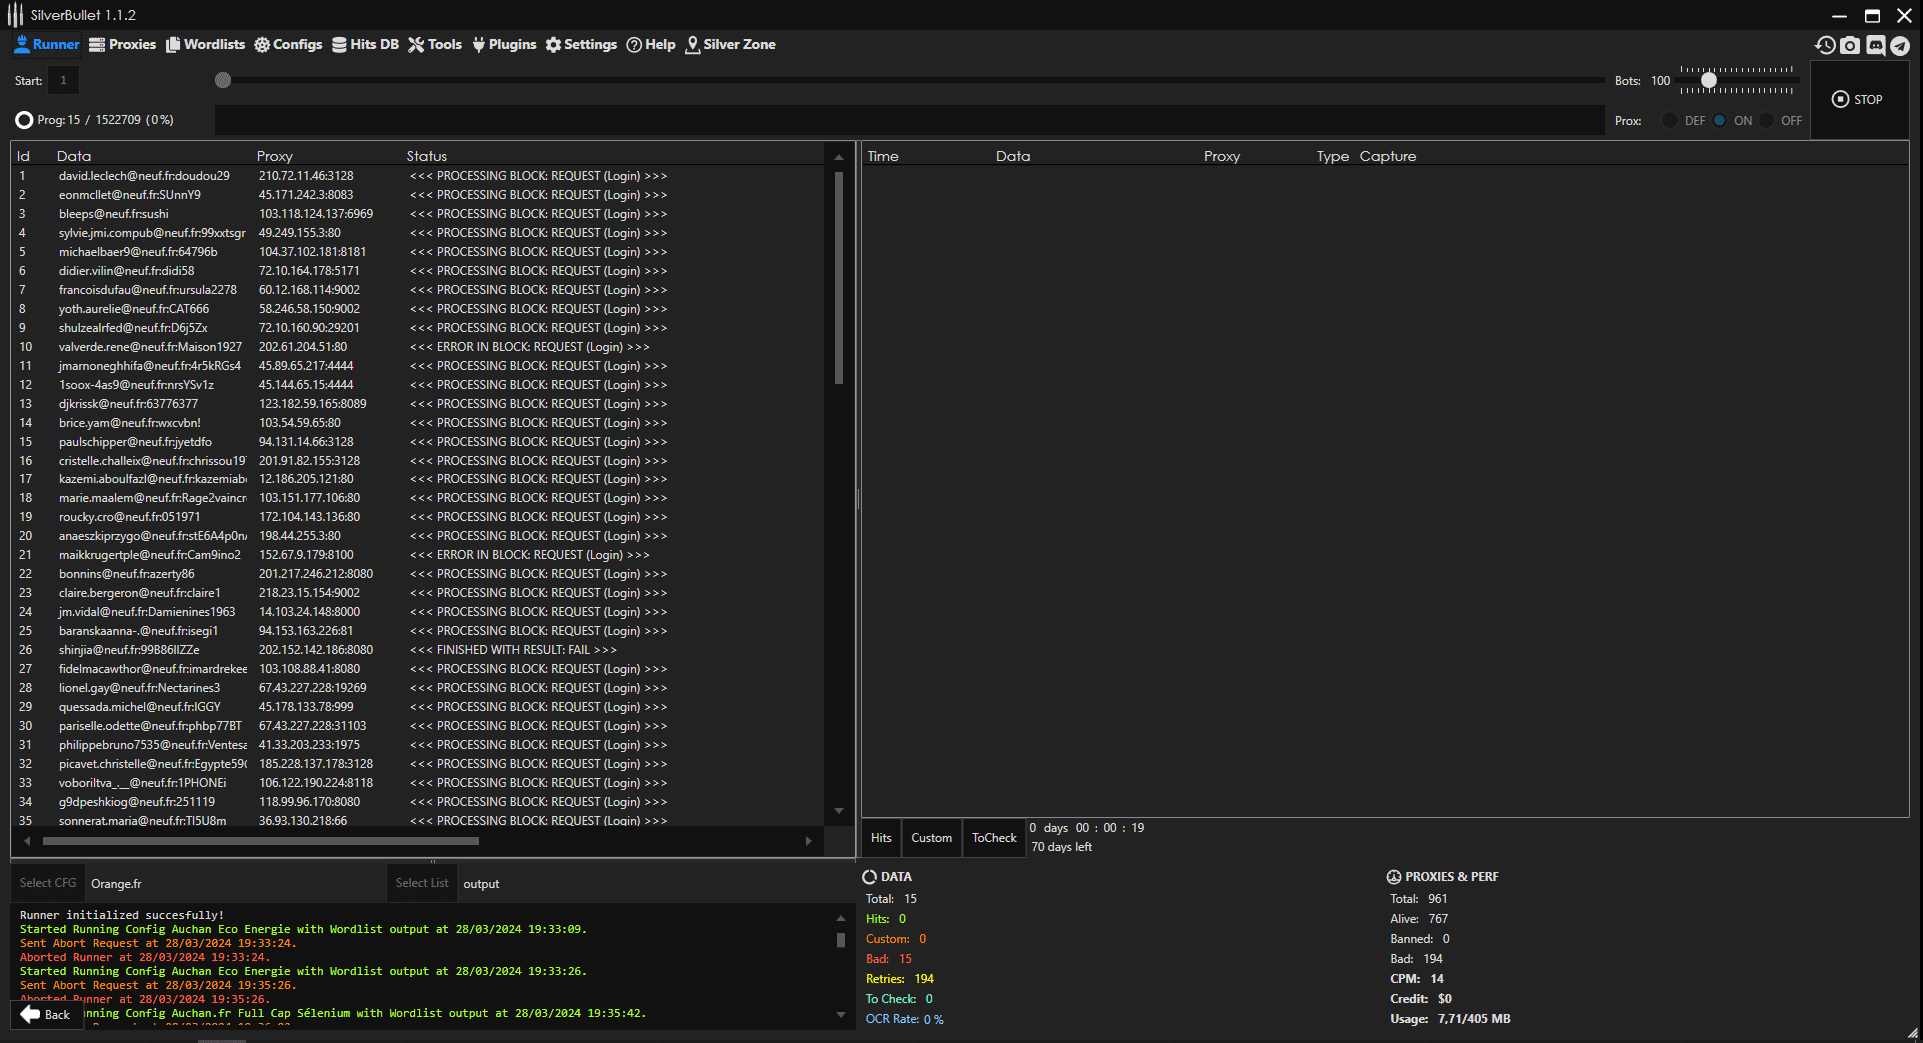The height and width of the screenshot is (1043, 1923).
Task: Open the Plugins section
Action: pyautogui.click(x=504, y=44)
